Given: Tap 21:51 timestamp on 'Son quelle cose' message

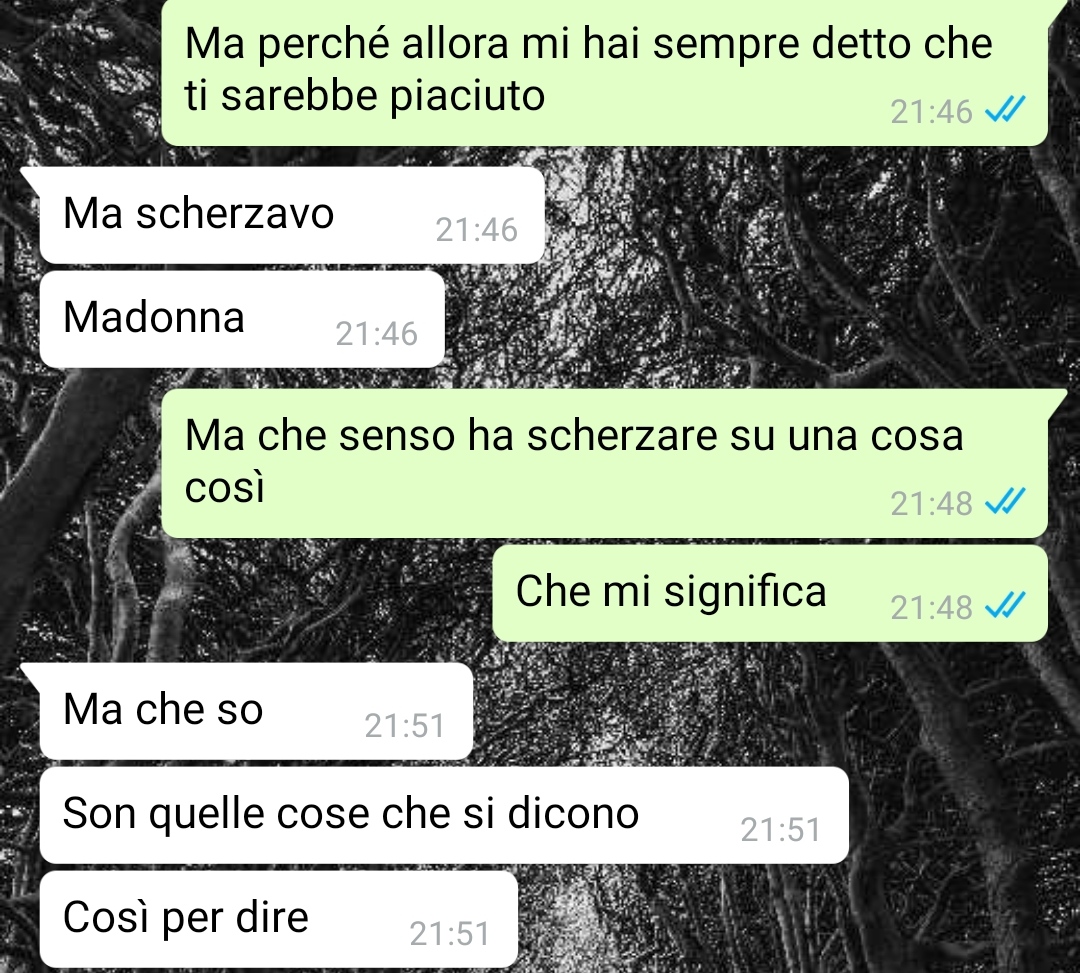Looking at the screenshot, I should (x=780, y=830).
